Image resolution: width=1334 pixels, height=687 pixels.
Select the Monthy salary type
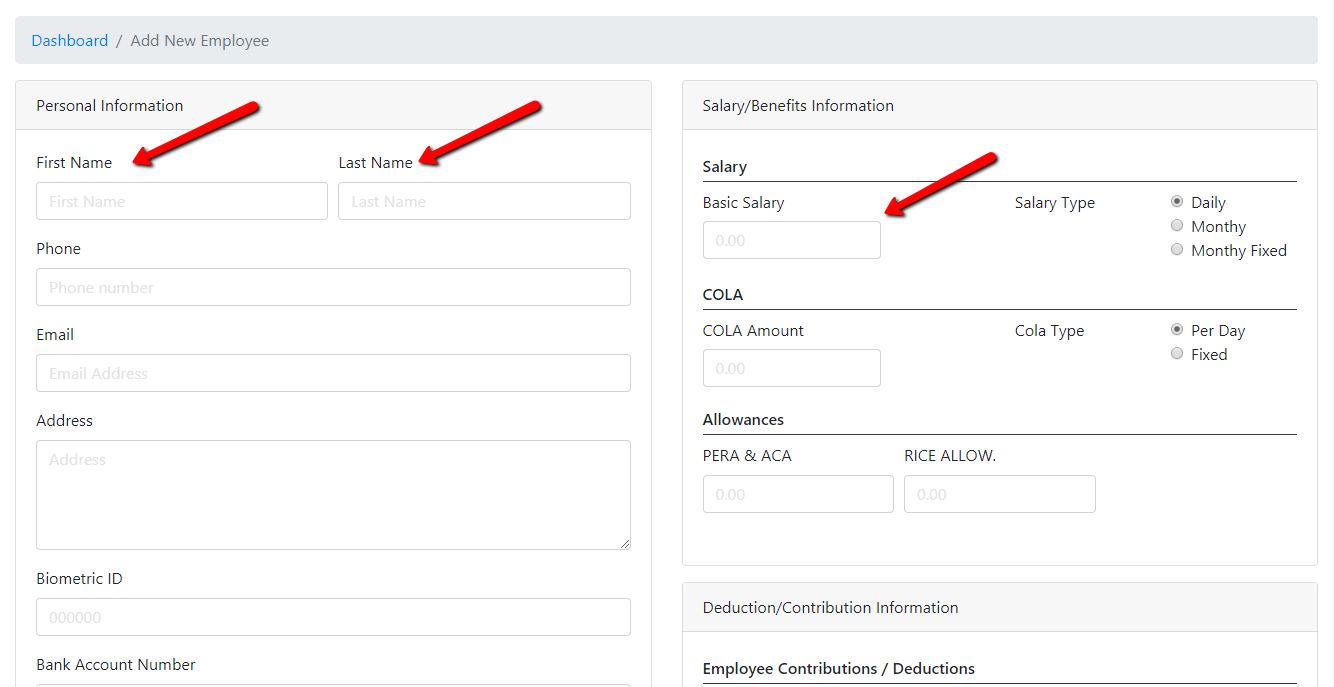coord(1177,225)
